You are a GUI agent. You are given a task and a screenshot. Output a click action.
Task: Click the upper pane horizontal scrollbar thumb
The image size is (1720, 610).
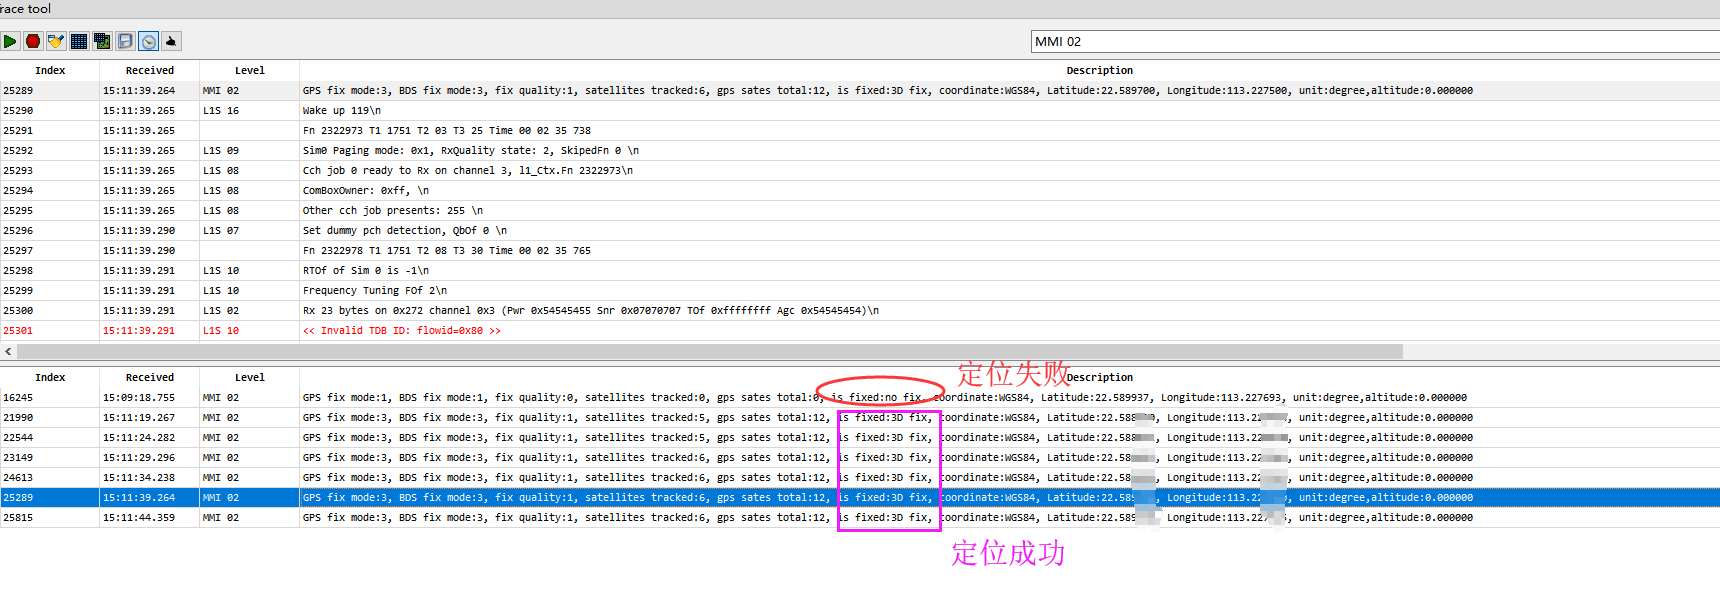pos(710,351)
